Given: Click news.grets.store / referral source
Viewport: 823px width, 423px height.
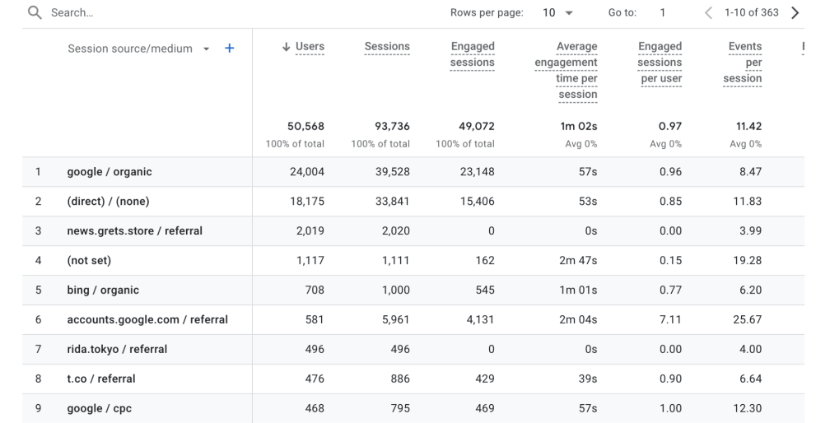Looking at the screenshot, I should point(135,231).
